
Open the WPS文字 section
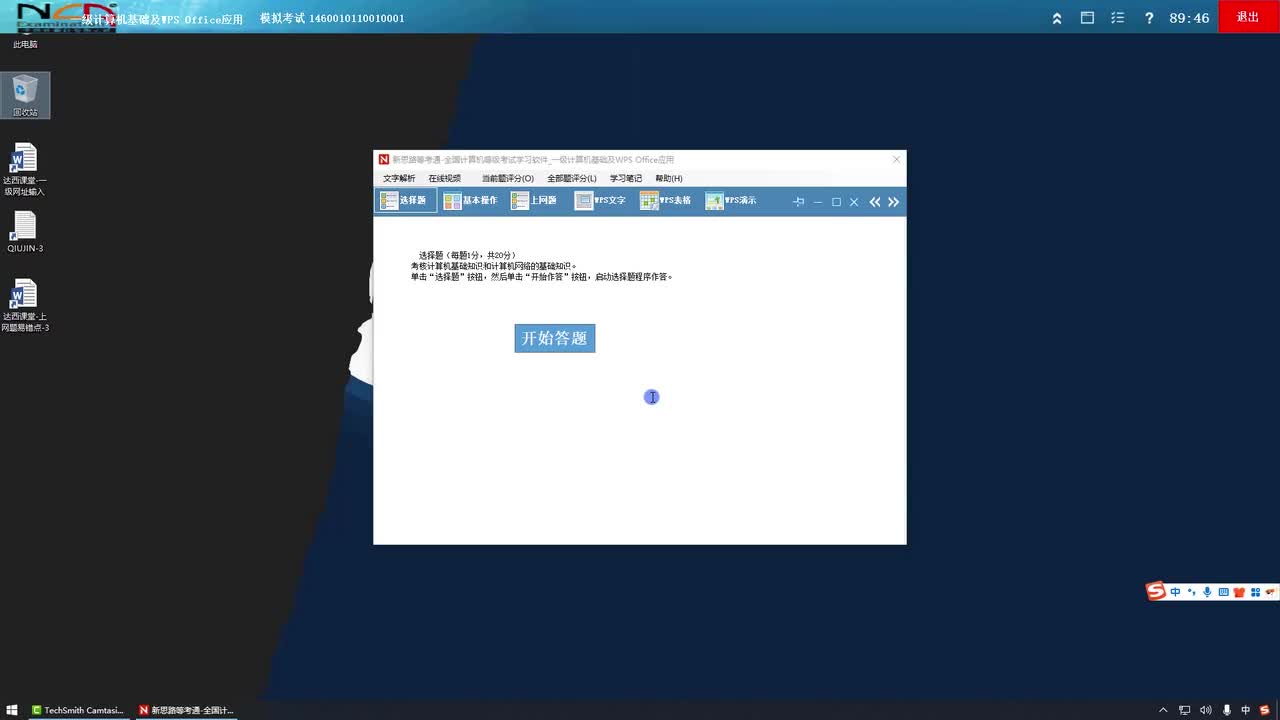click(x=600, y=201)
